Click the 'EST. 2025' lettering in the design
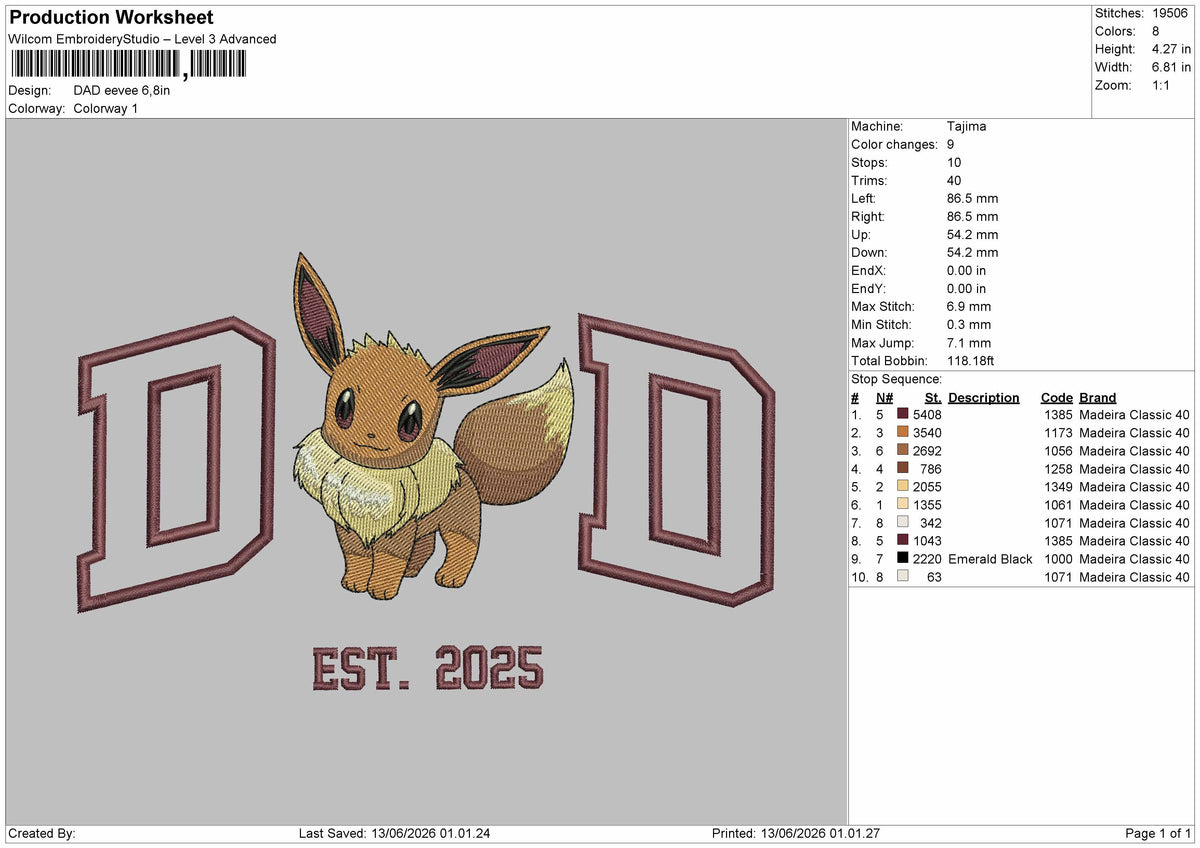The height and width of the screenshot is (848, 1200). click(x=428, y=668)
